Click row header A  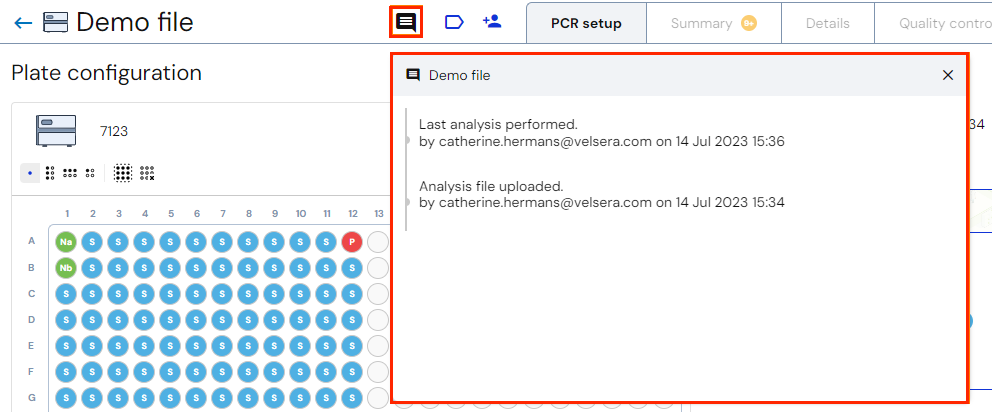coord(30,241)
